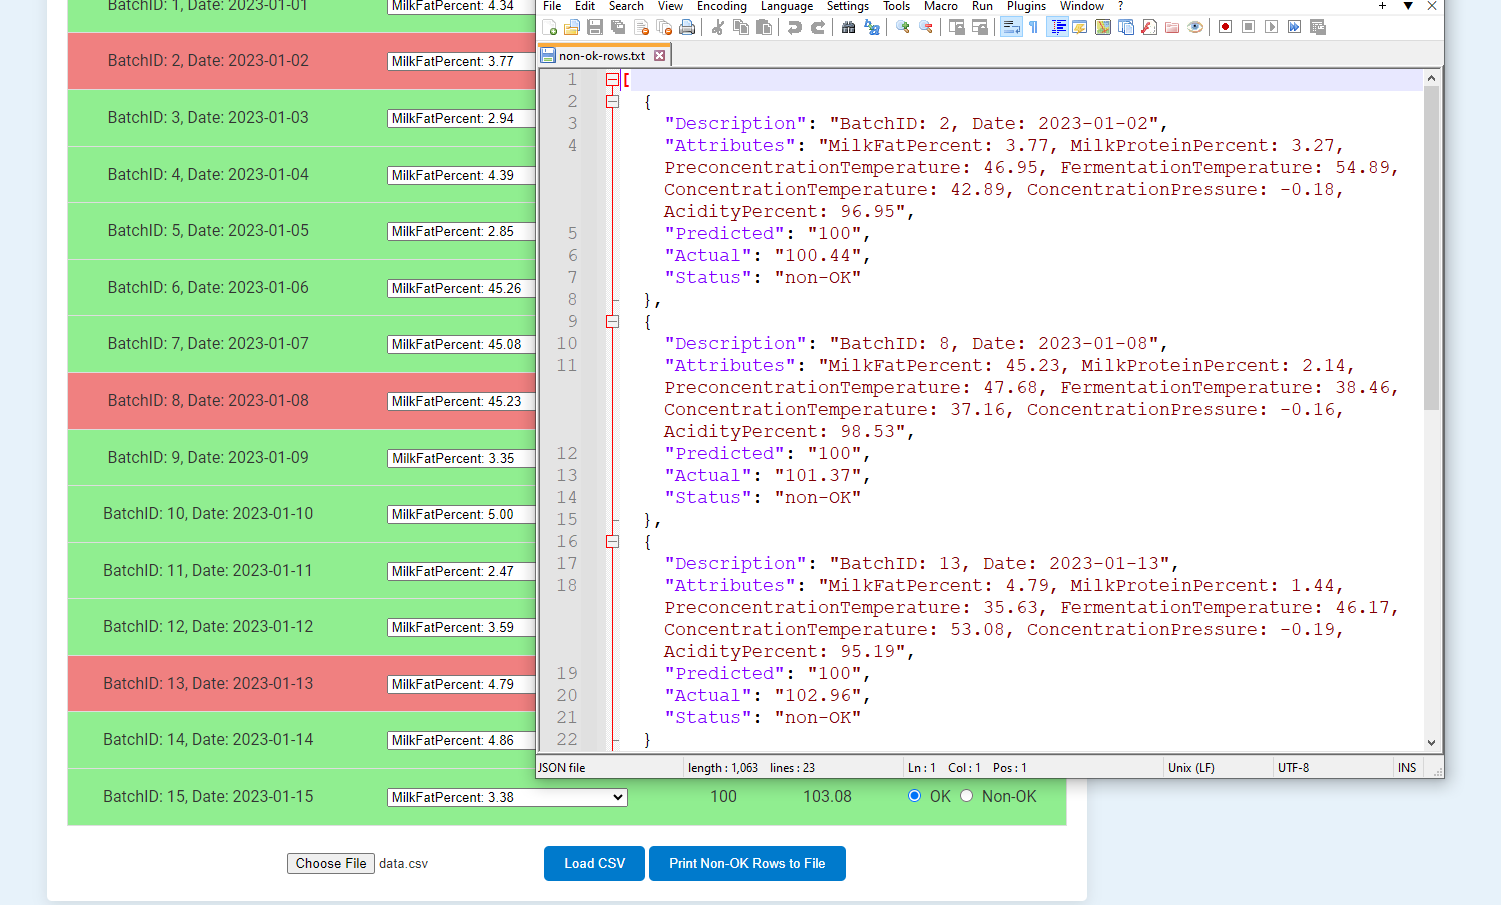This screenshot has width=1501, height=905.
Task: Click the Monitoring eye icon
Action: (1195, 27)
